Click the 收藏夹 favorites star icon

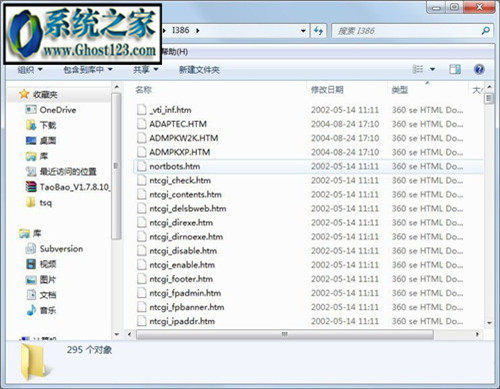click(24, 94)
